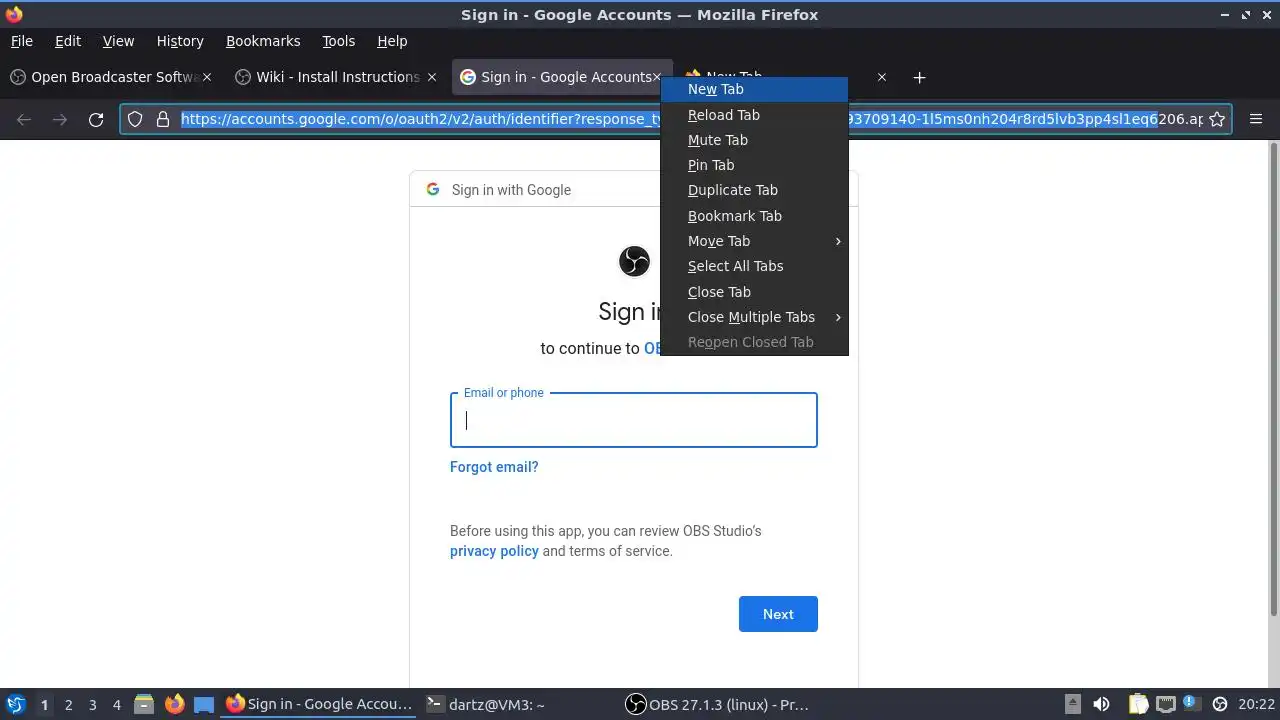This screenshot has height=720, width=1280.
Task: Bookmark this page with the star icon
Action: point(1217,119)
